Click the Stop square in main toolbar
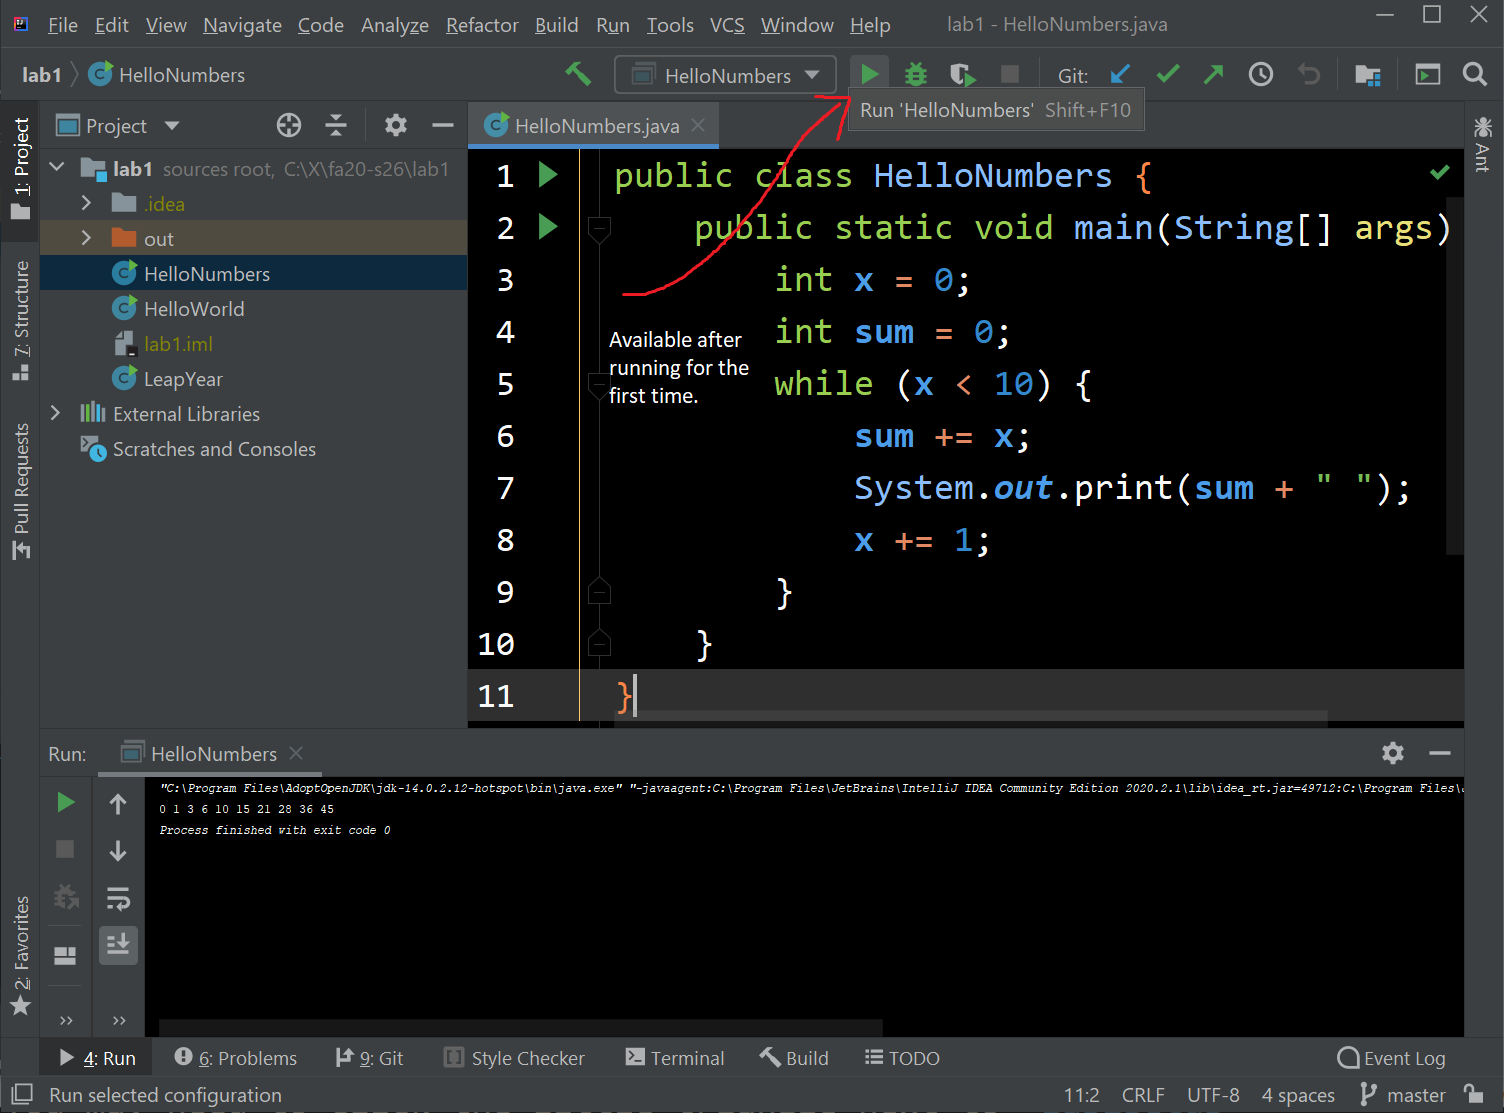The image size is (1504, 1113). click(x=1010, y=74)
